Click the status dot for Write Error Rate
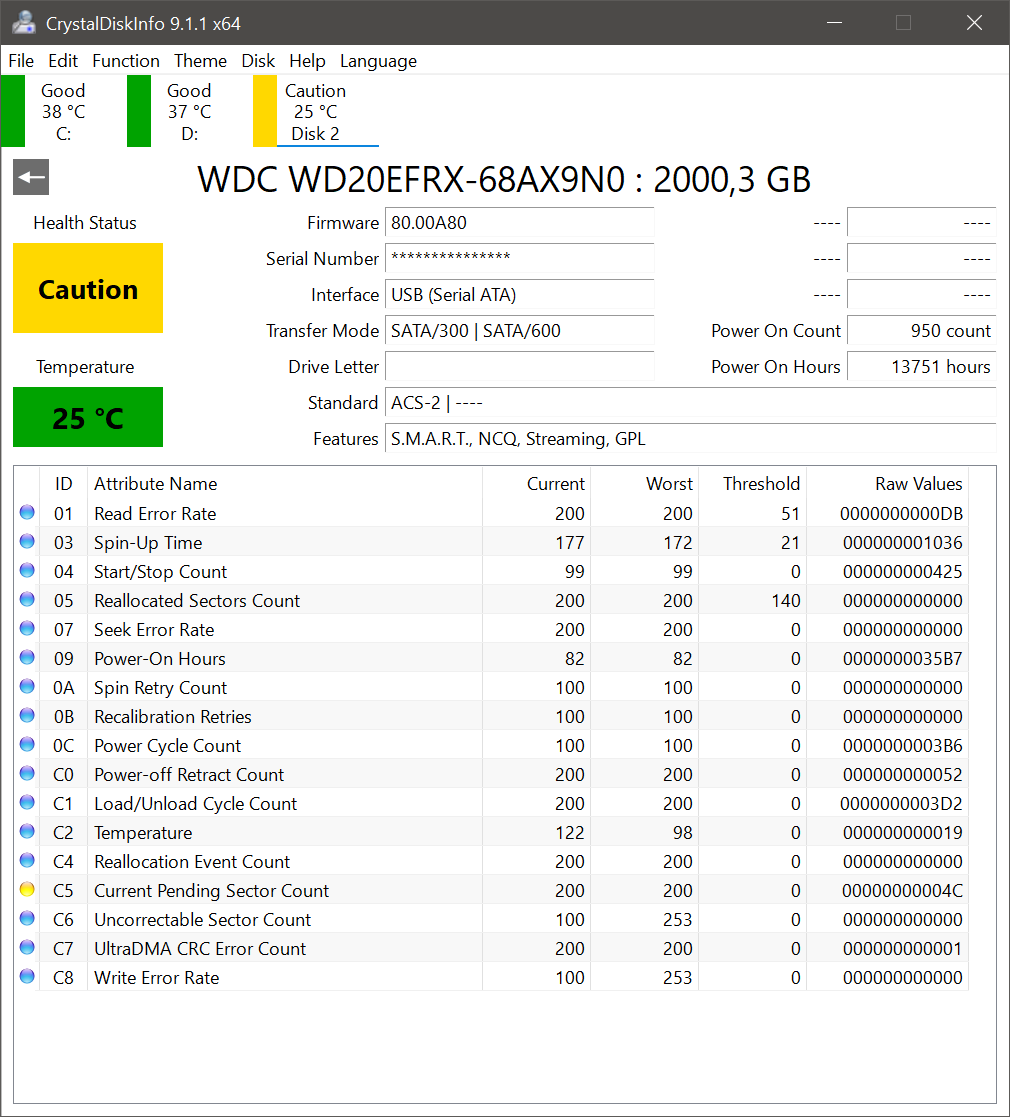The image size is (1010, 1117). 27,976
